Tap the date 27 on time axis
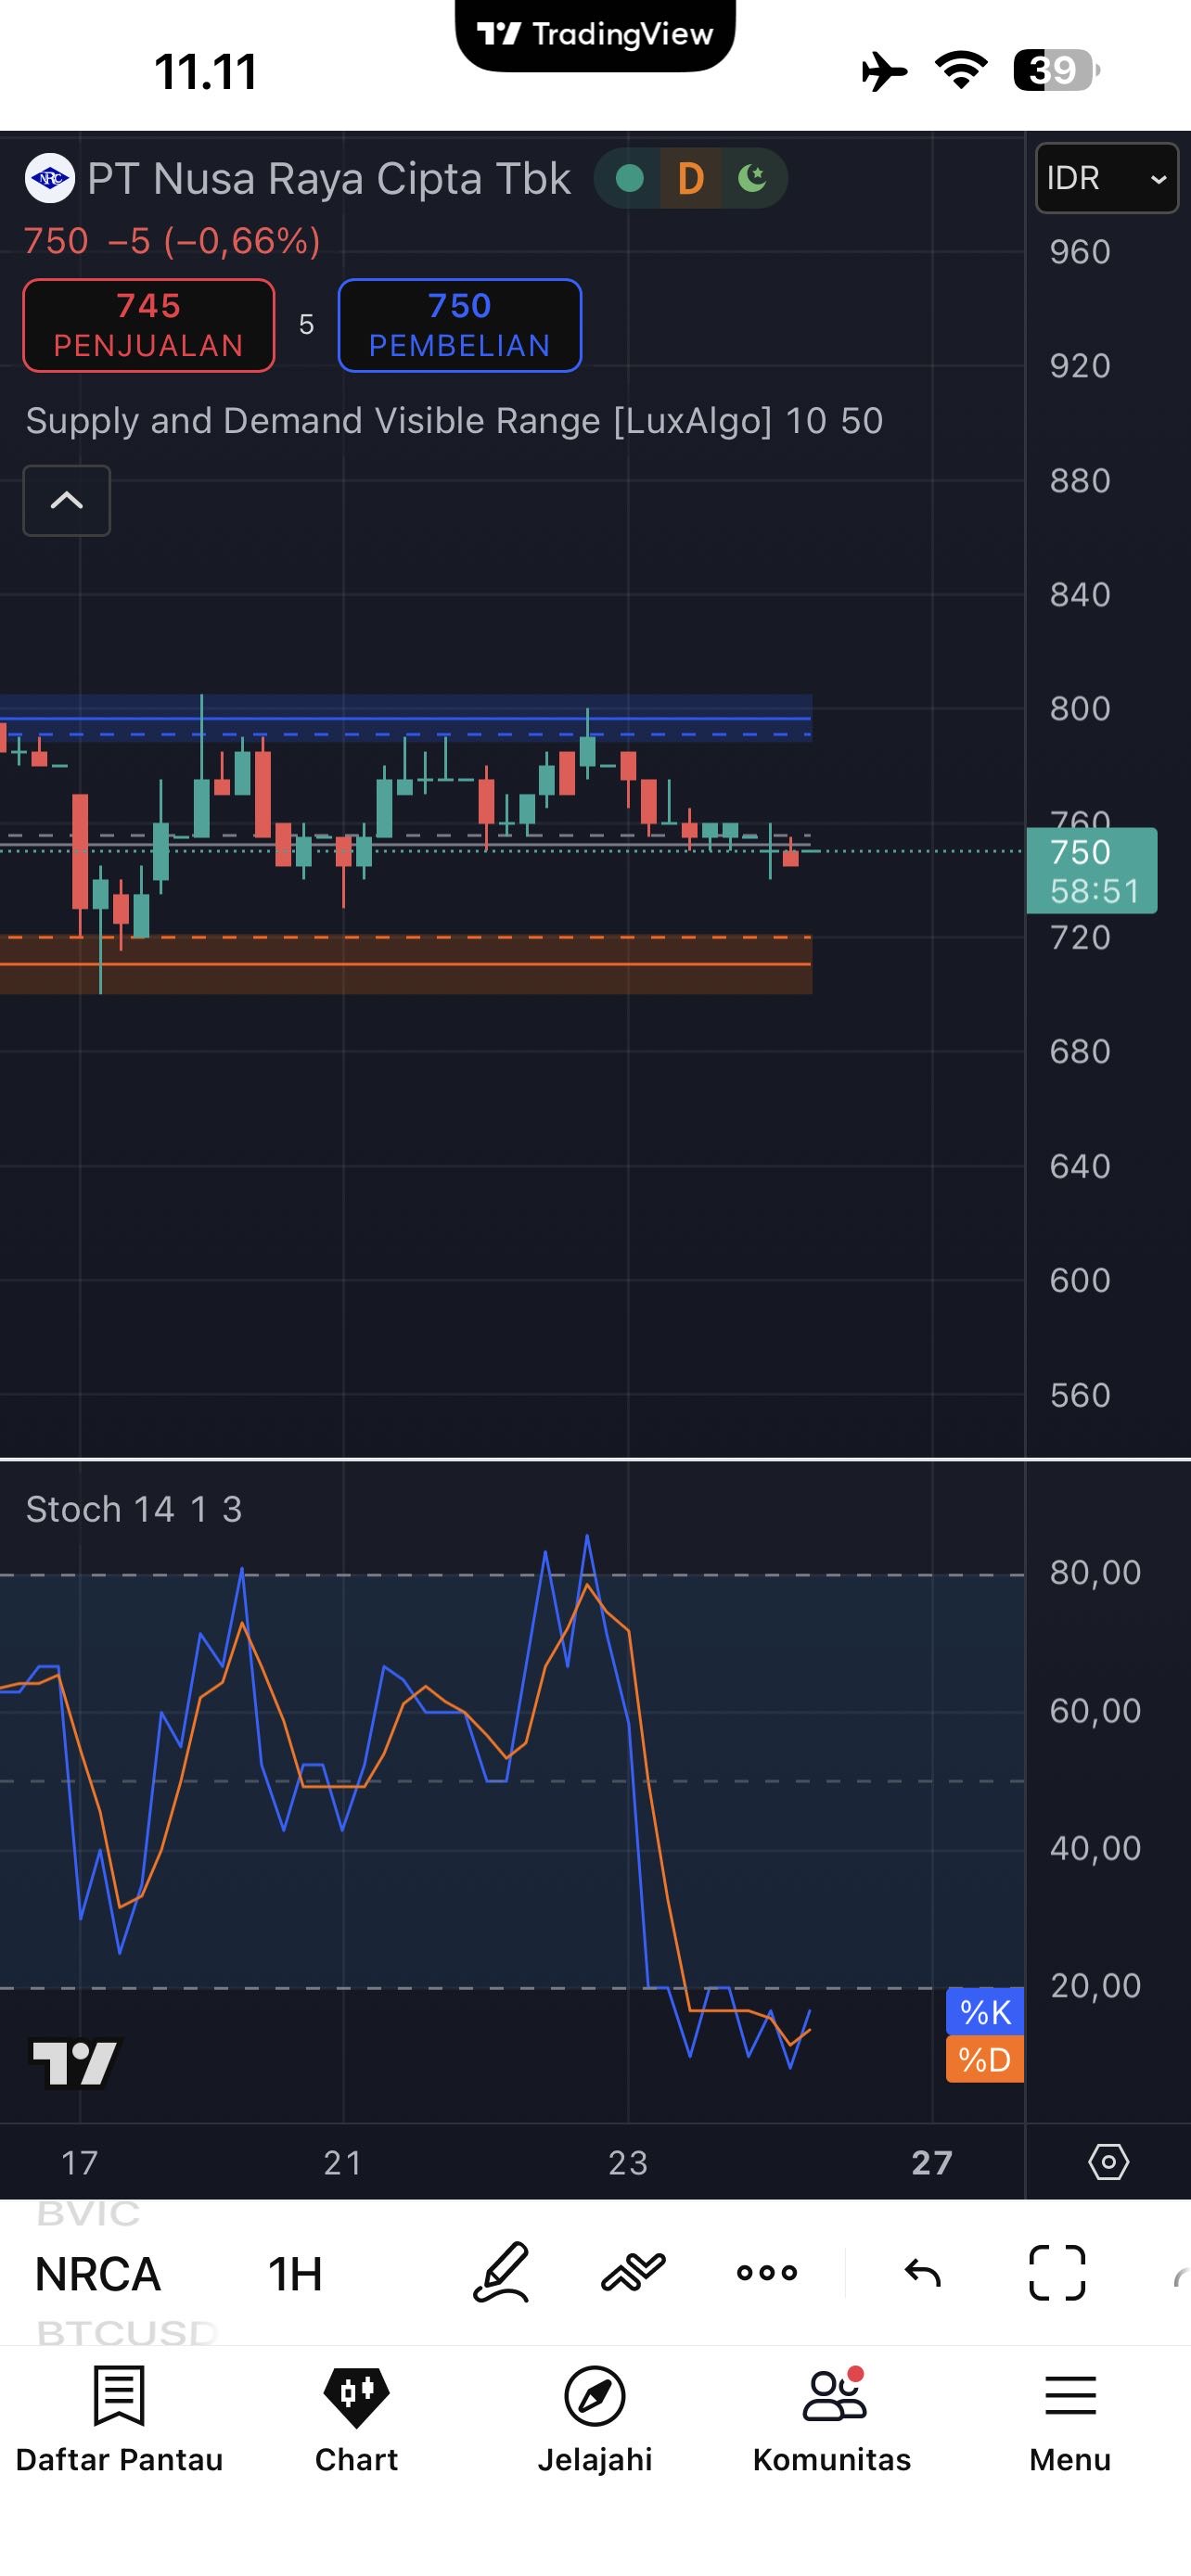Screen dimensions: 1191x2576 click(x=932, y=2162)
